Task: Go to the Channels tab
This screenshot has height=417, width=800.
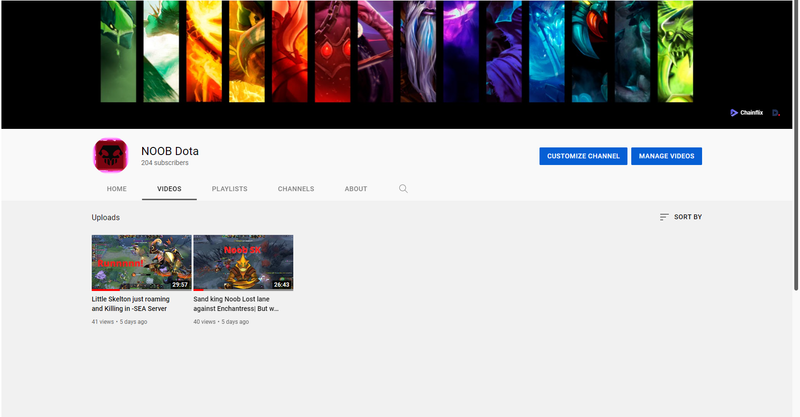Action: pos(296,189)
